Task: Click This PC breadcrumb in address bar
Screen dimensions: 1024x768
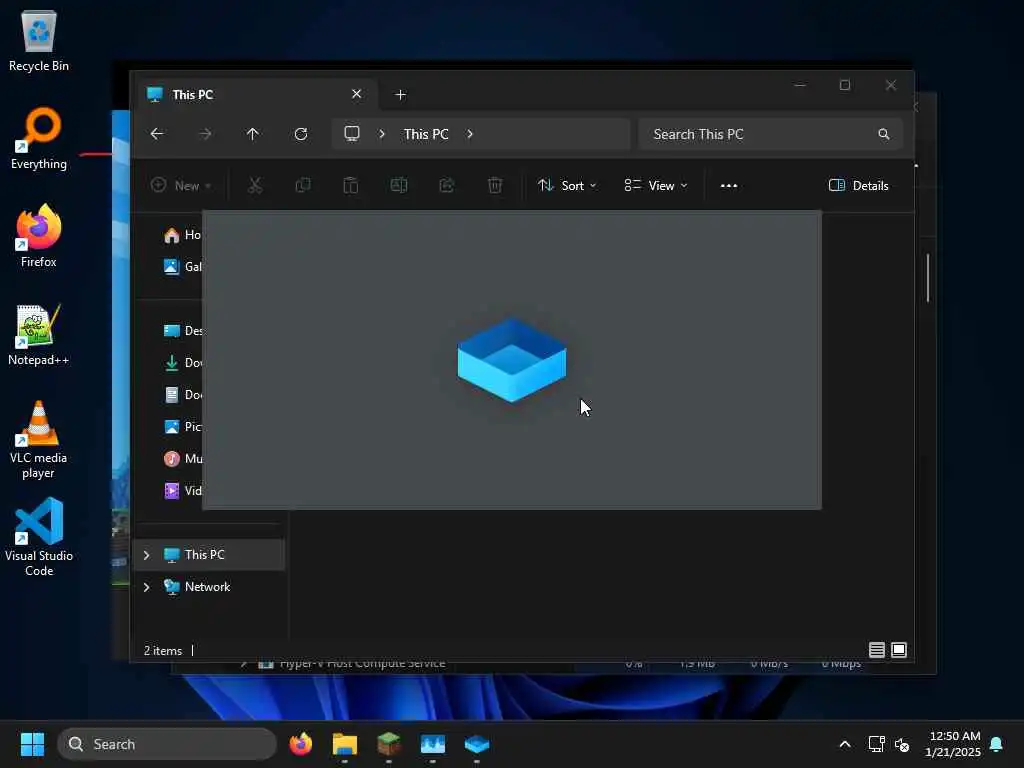Action: [426, 134]
